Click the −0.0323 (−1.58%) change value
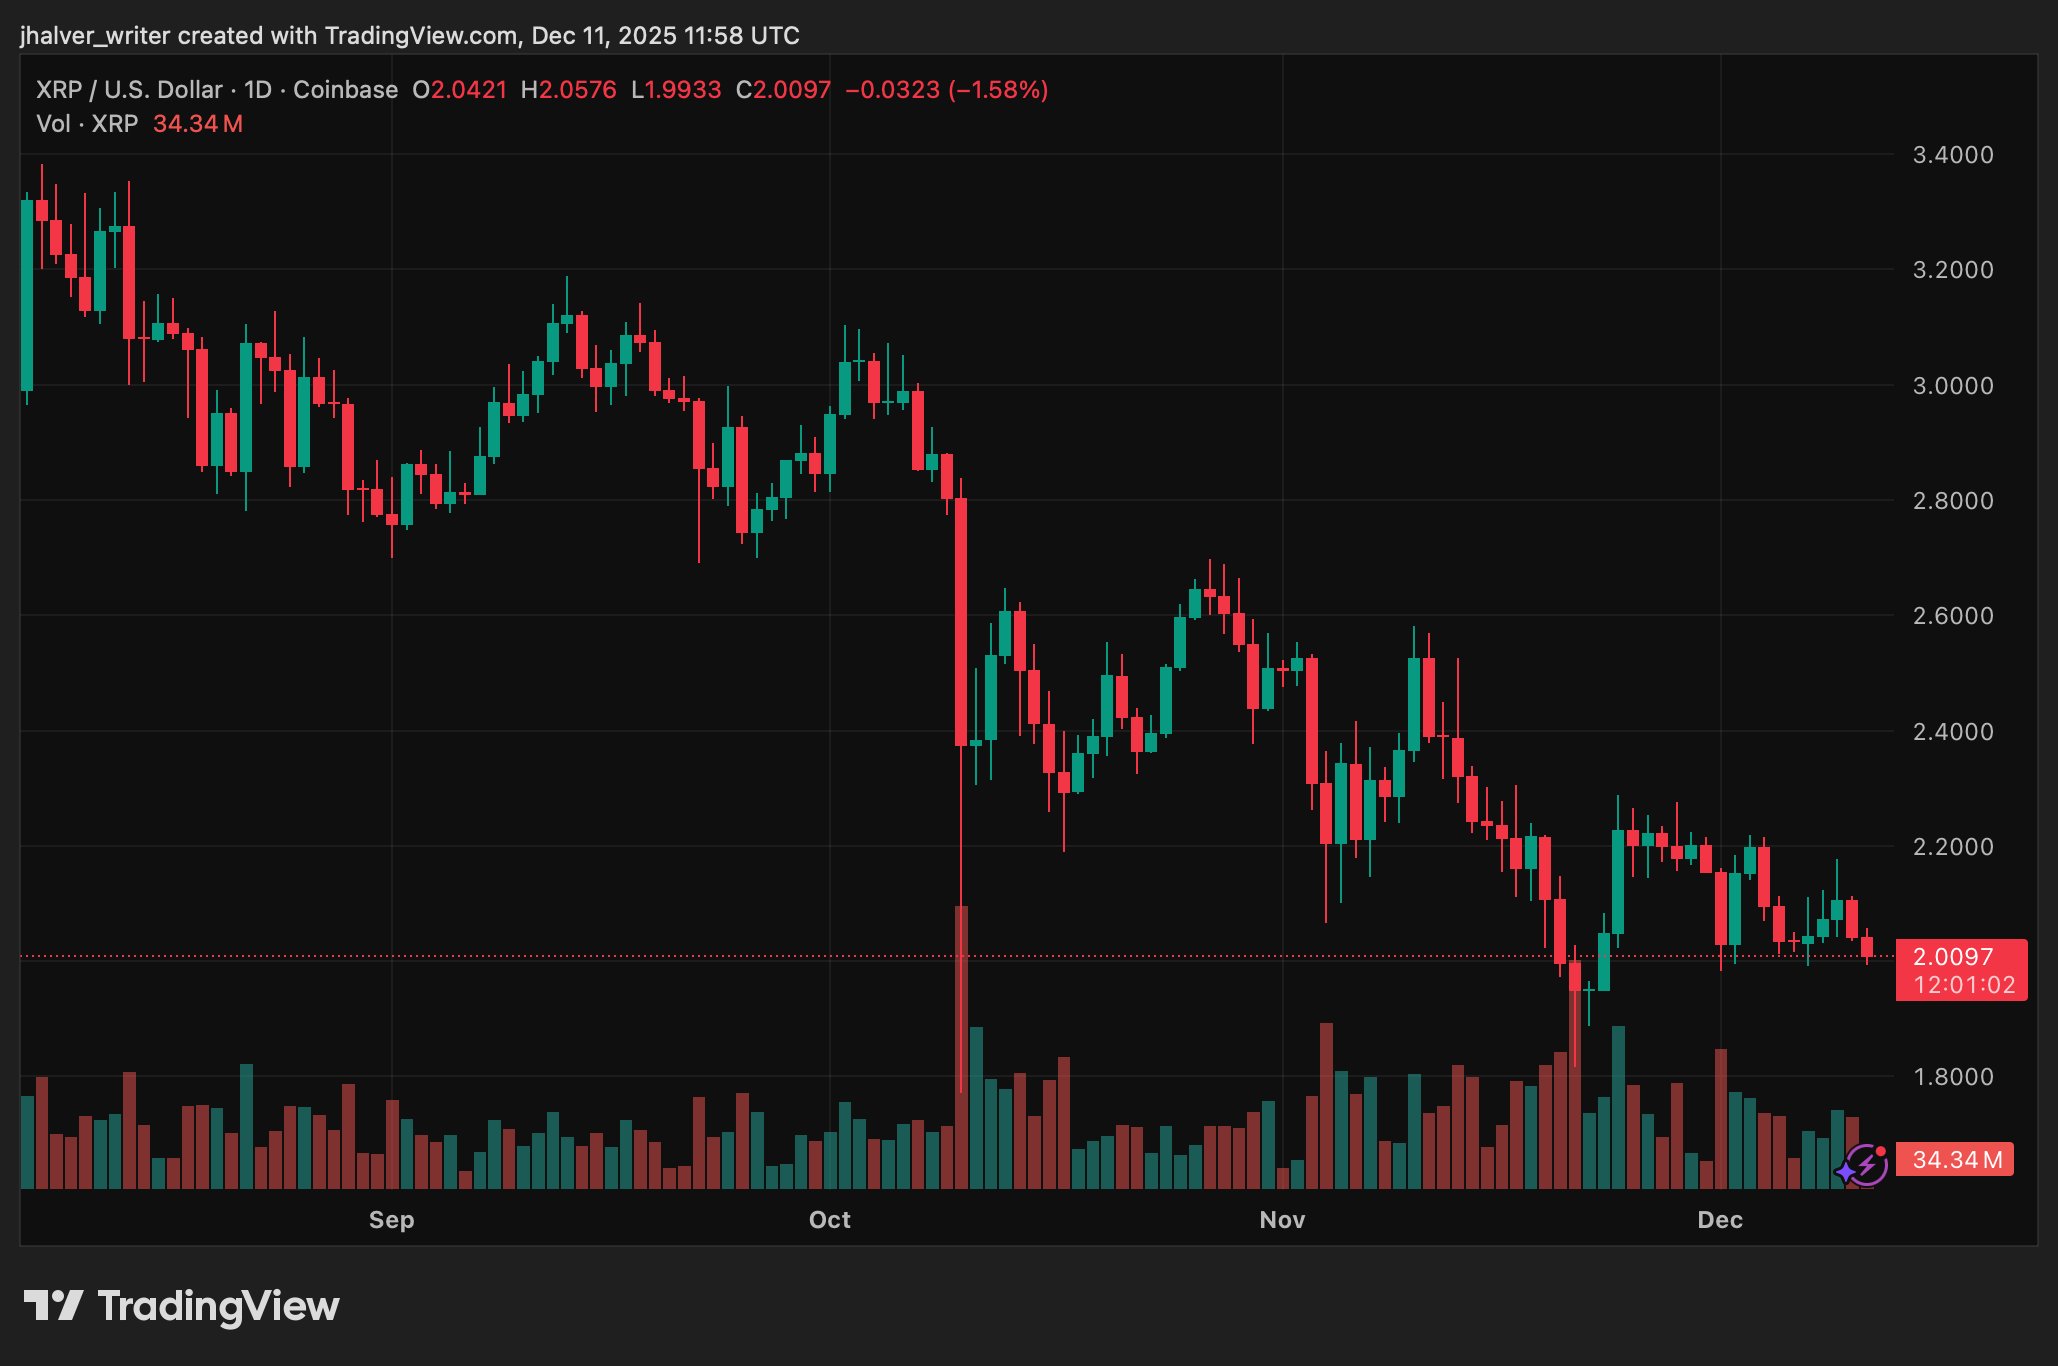The image size is (2058, 1366). pos(946,90)
